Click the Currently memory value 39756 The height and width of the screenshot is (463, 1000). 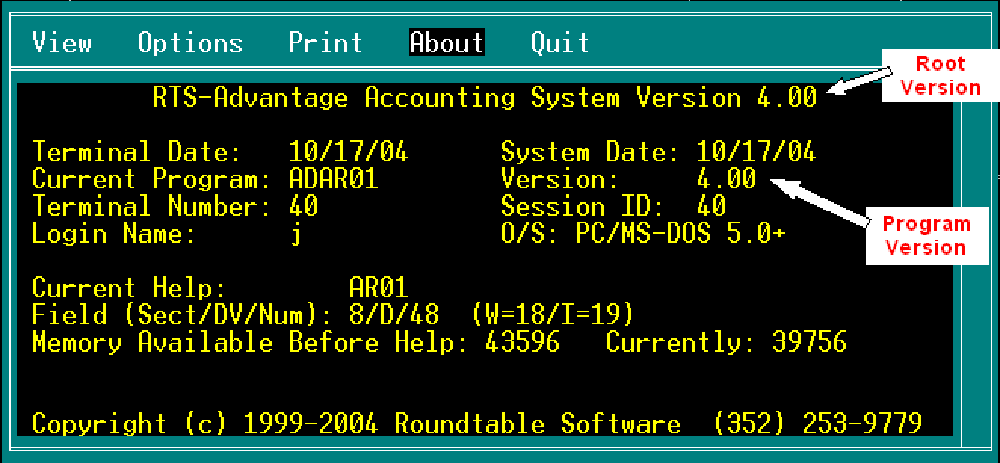[x=809, y=343]
